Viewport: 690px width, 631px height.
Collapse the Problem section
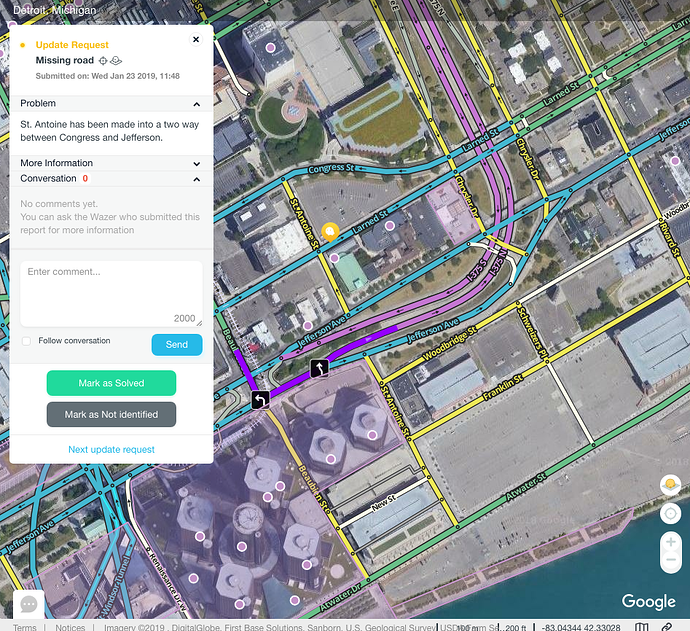(197, 104)
